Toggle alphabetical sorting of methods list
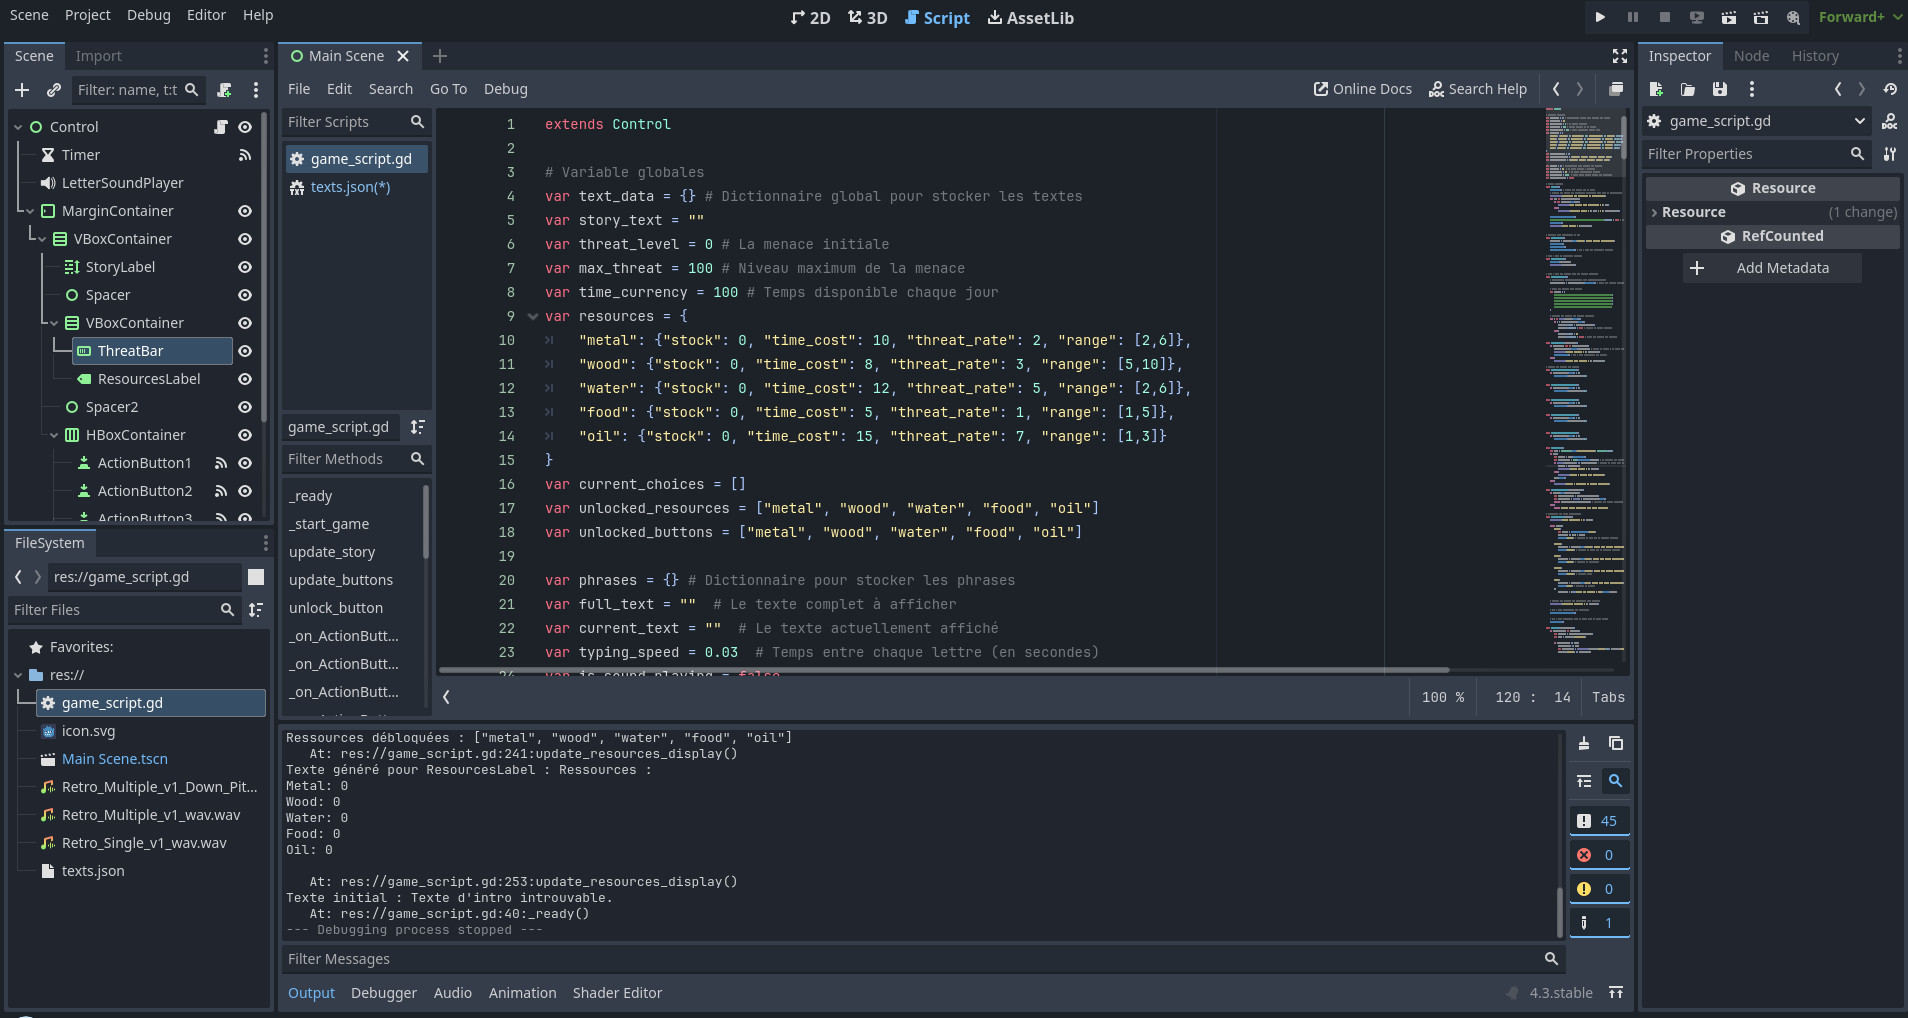This screenshot has width=1908, height=1018. [x=418, y=427]
